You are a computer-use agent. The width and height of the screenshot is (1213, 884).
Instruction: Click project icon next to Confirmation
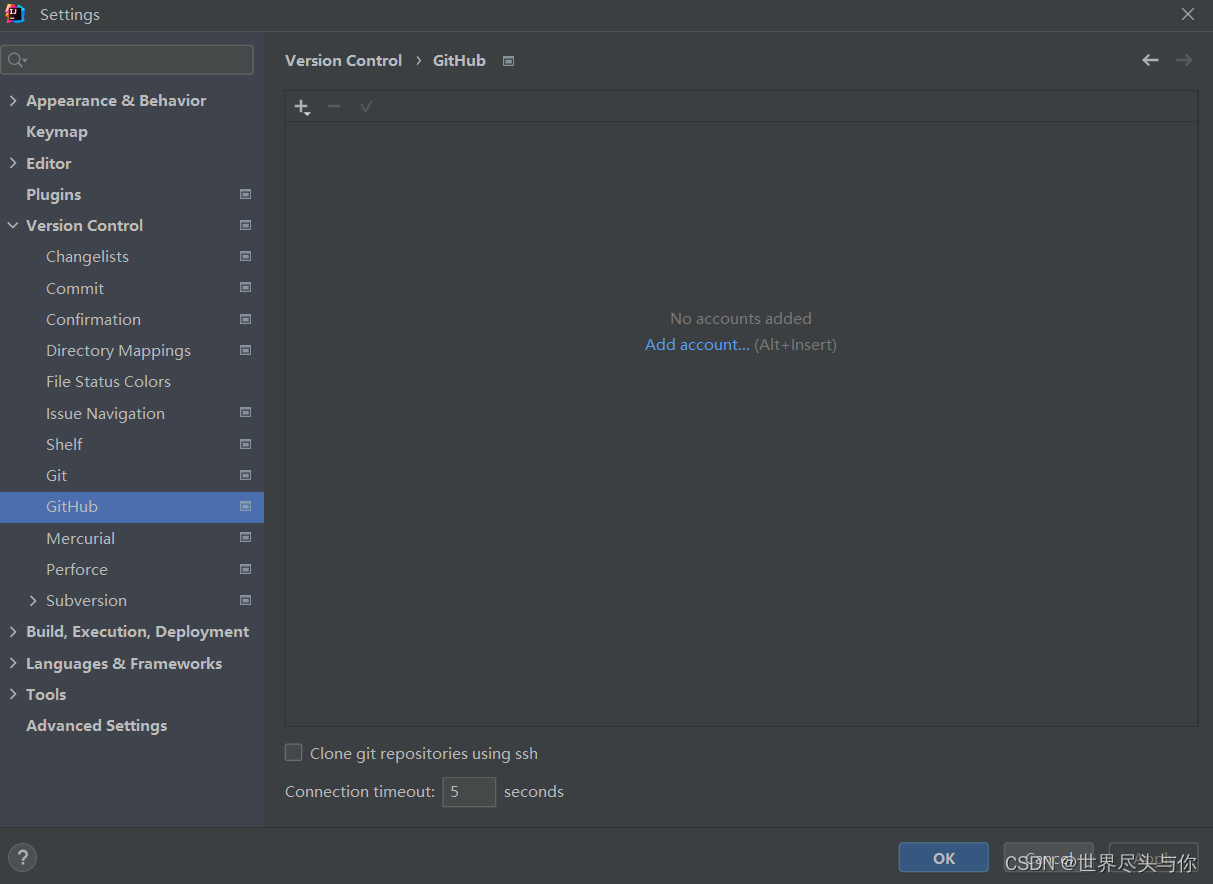point(245,319)
